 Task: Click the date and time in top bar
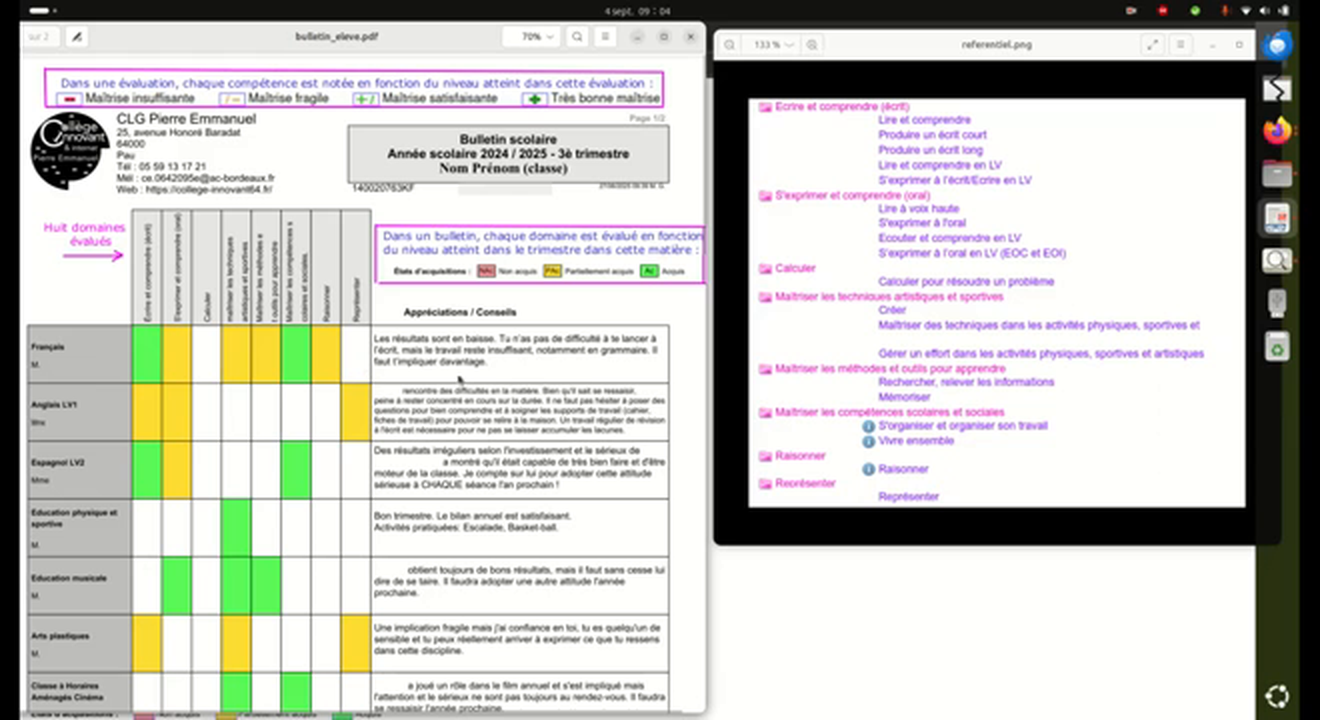(x=637, y=10)
